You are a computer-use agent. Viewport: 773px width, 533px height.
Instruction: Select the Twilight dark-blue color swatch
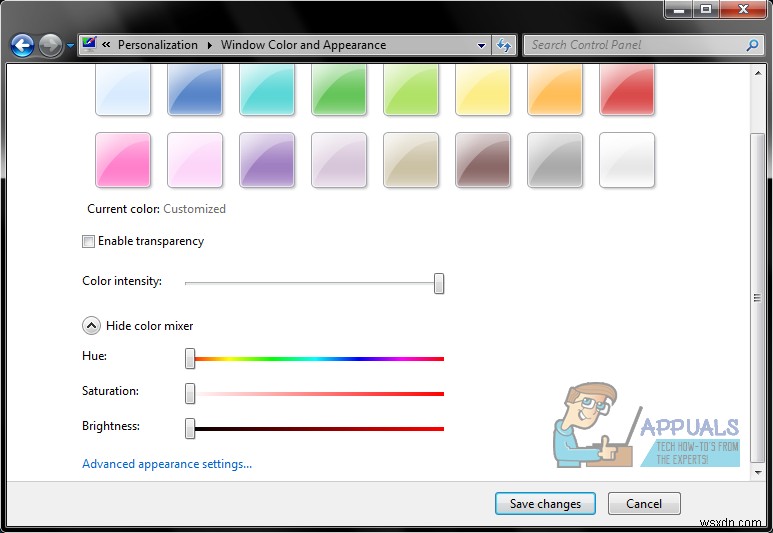195,89
